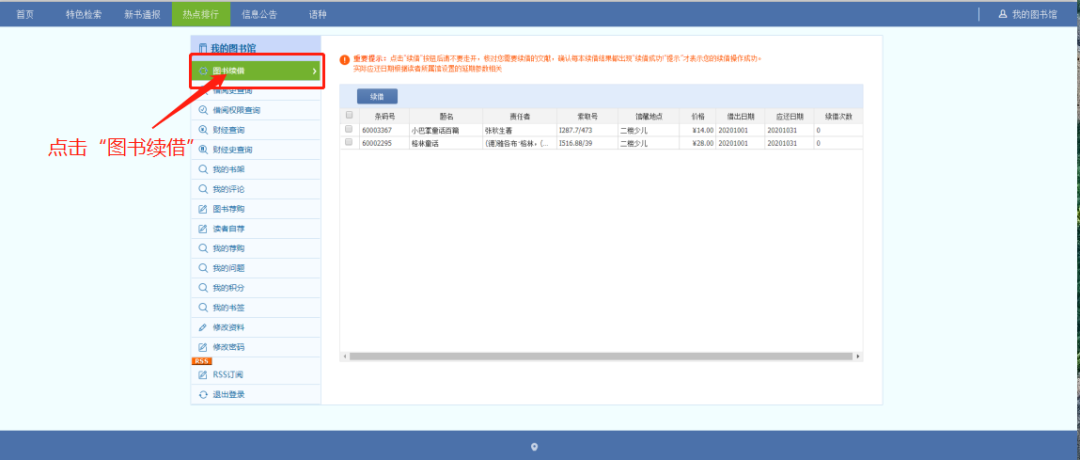Click the title 小巴掌童话百篇
The width and height of the screenshot is (1080, 460).
(434, 130)
